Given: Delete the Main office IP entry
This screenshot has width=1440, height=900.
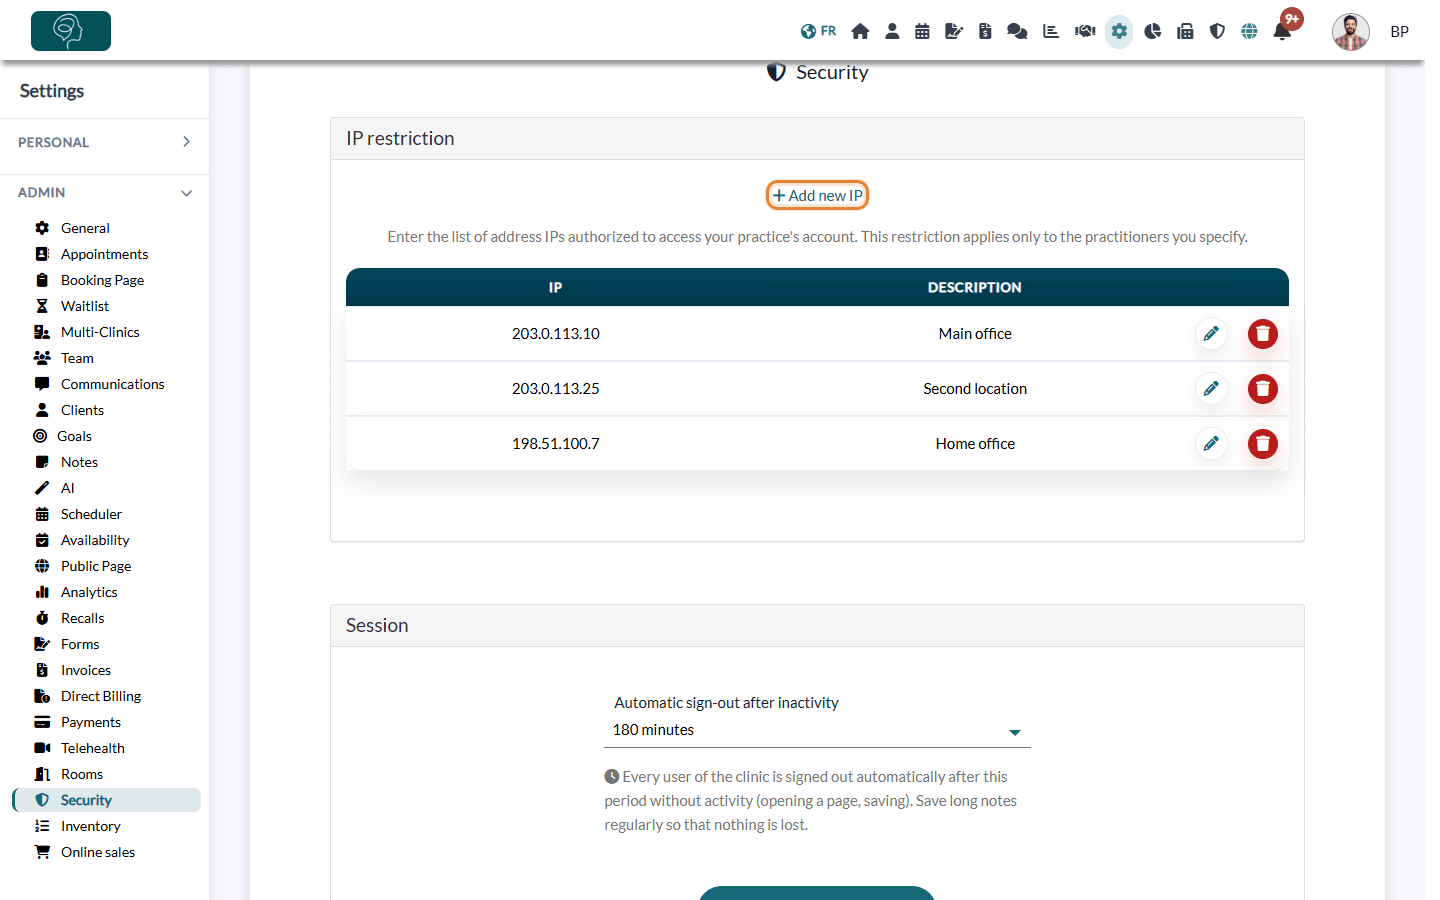Looking at the screenshot, I should (x=1263, y=334).
